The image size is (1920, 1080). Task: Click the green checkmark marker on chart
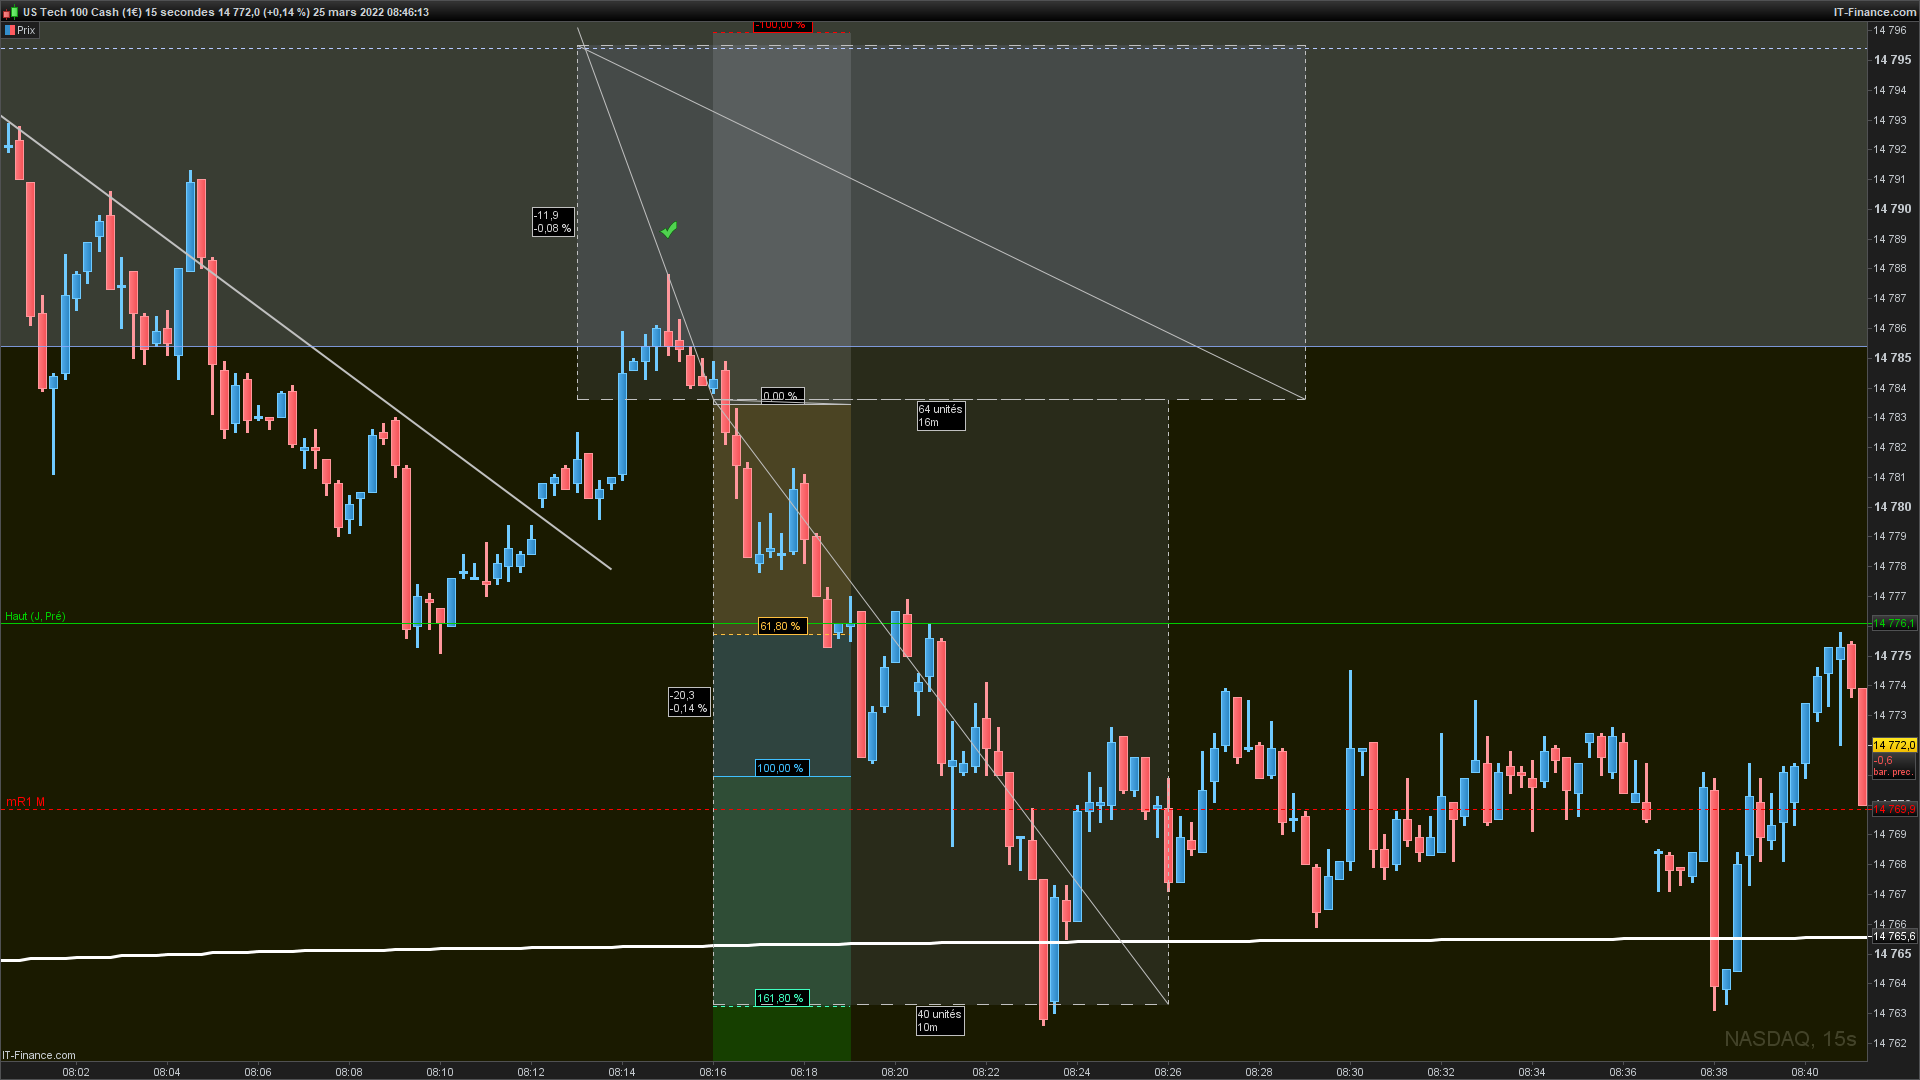click(669, 230)
